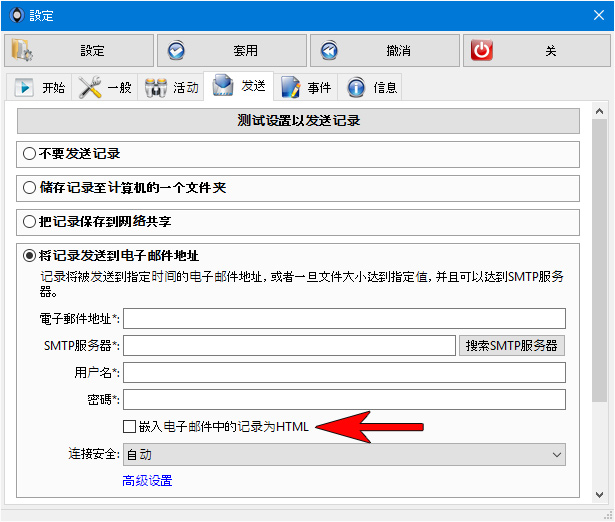615x522 pixels.
Task: Click the notepad-pencil icon on 事件 tab
Action: [291, 87]
